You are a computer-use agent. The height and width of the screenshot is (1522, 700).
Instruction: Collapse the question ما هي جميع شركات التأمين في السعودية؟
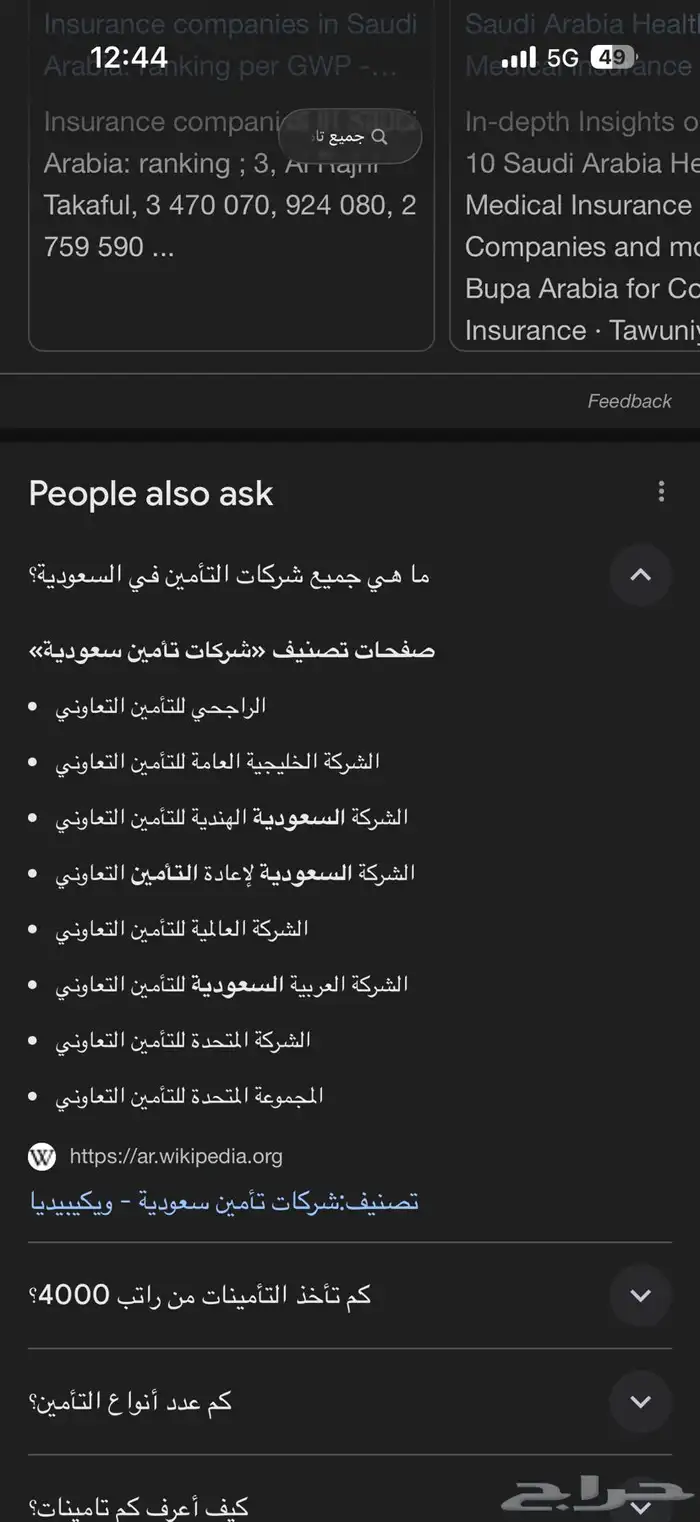640,575
